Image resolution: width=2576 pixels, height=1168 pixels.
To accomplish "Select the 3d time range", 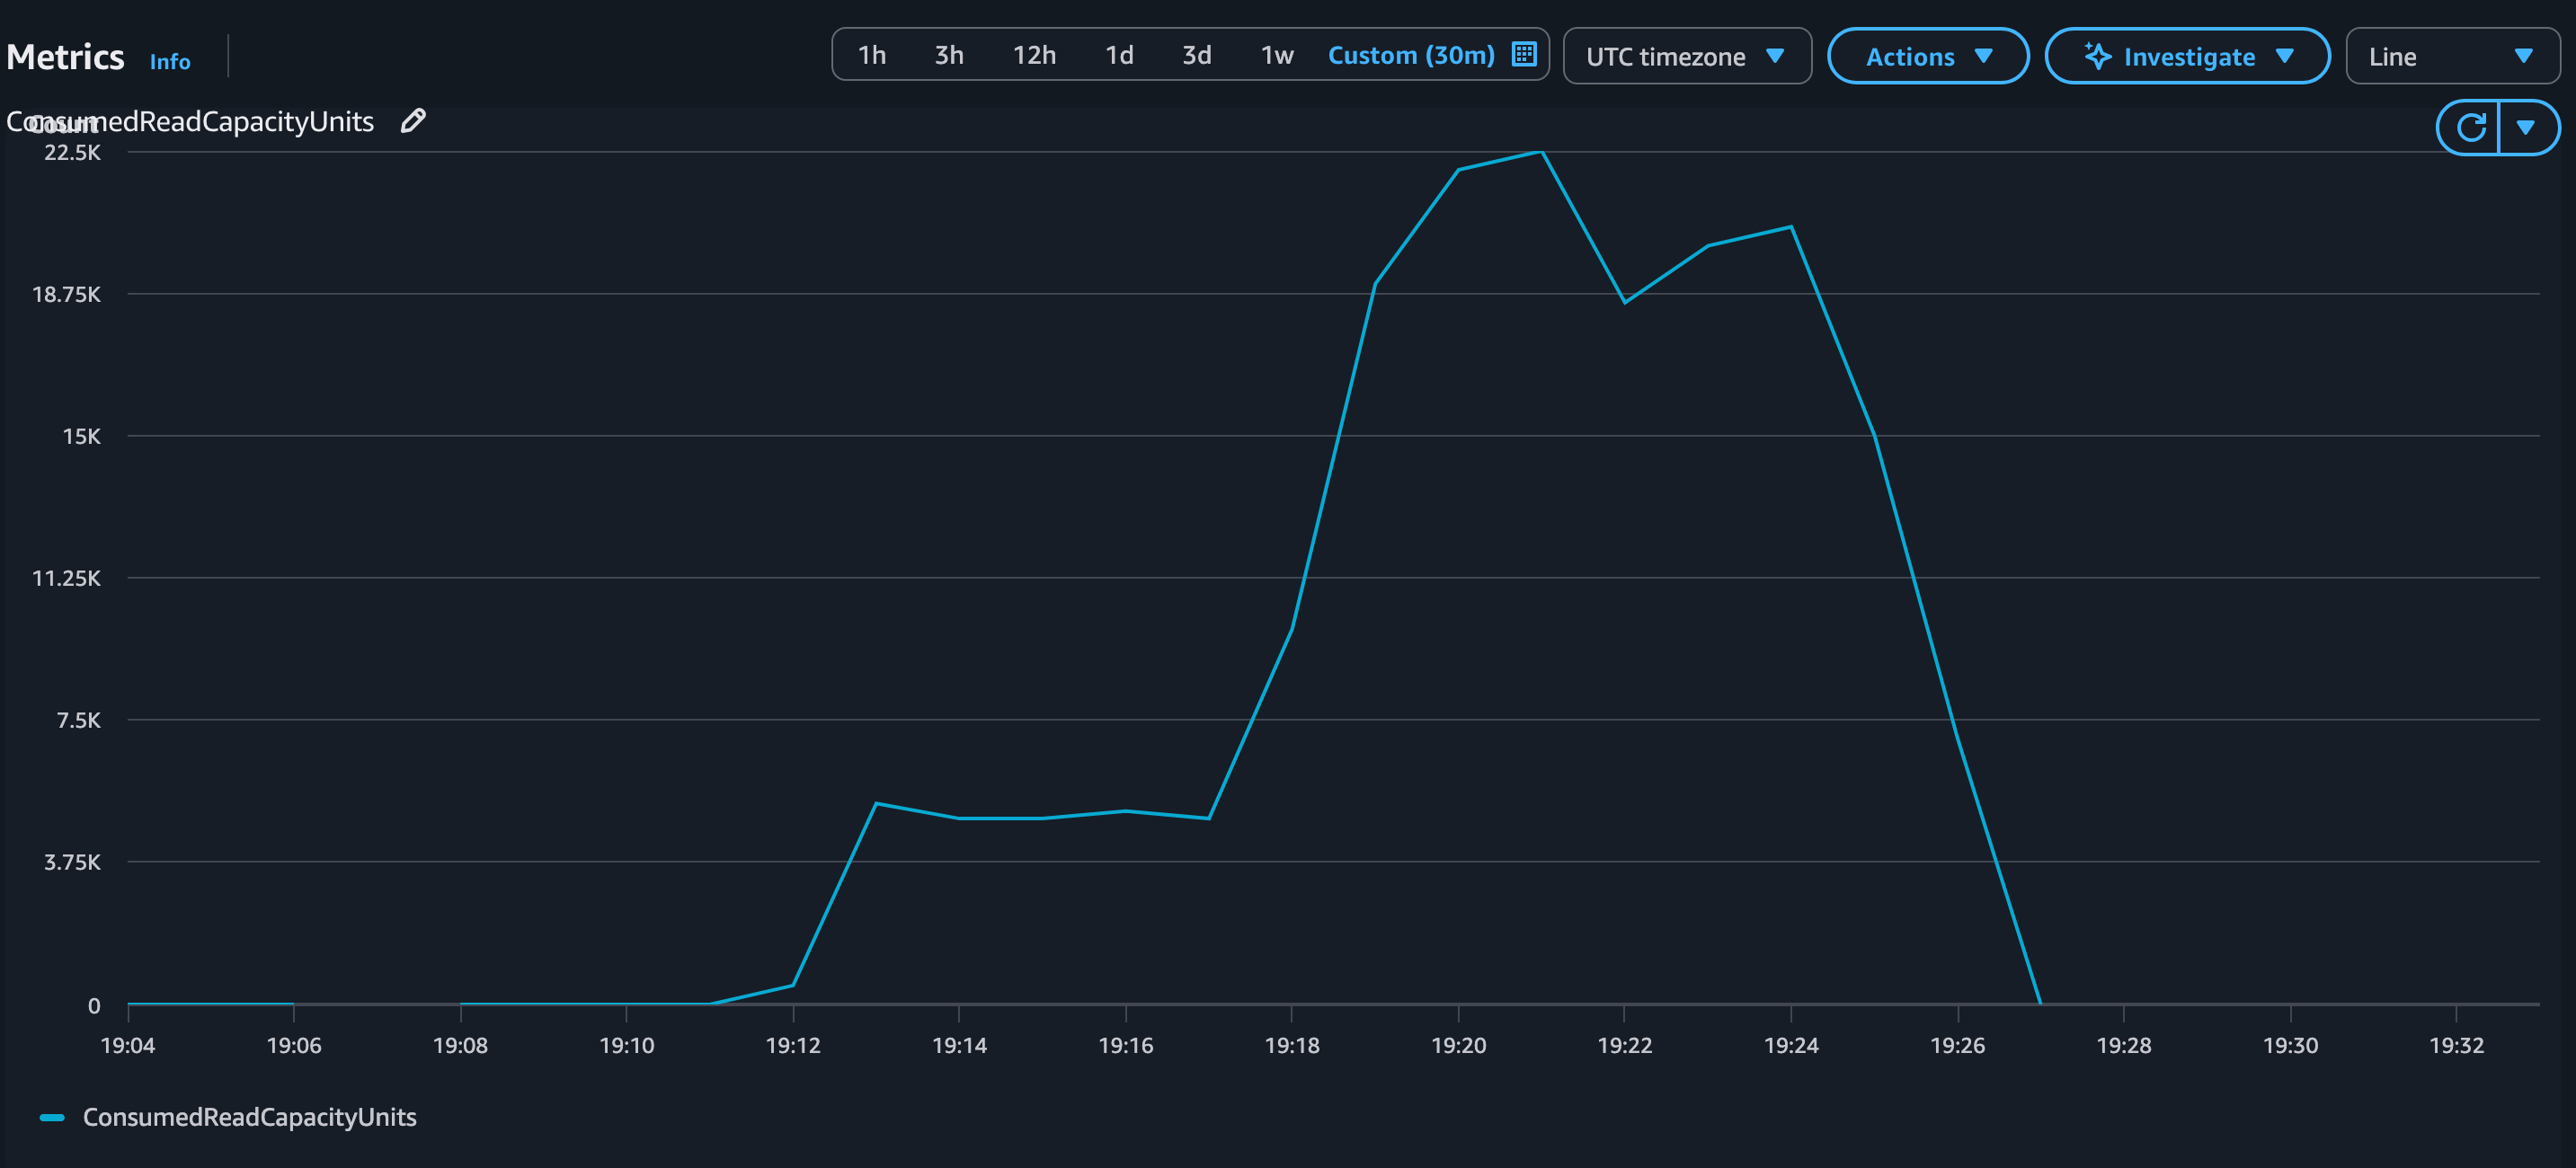I will click(1196, 55).
